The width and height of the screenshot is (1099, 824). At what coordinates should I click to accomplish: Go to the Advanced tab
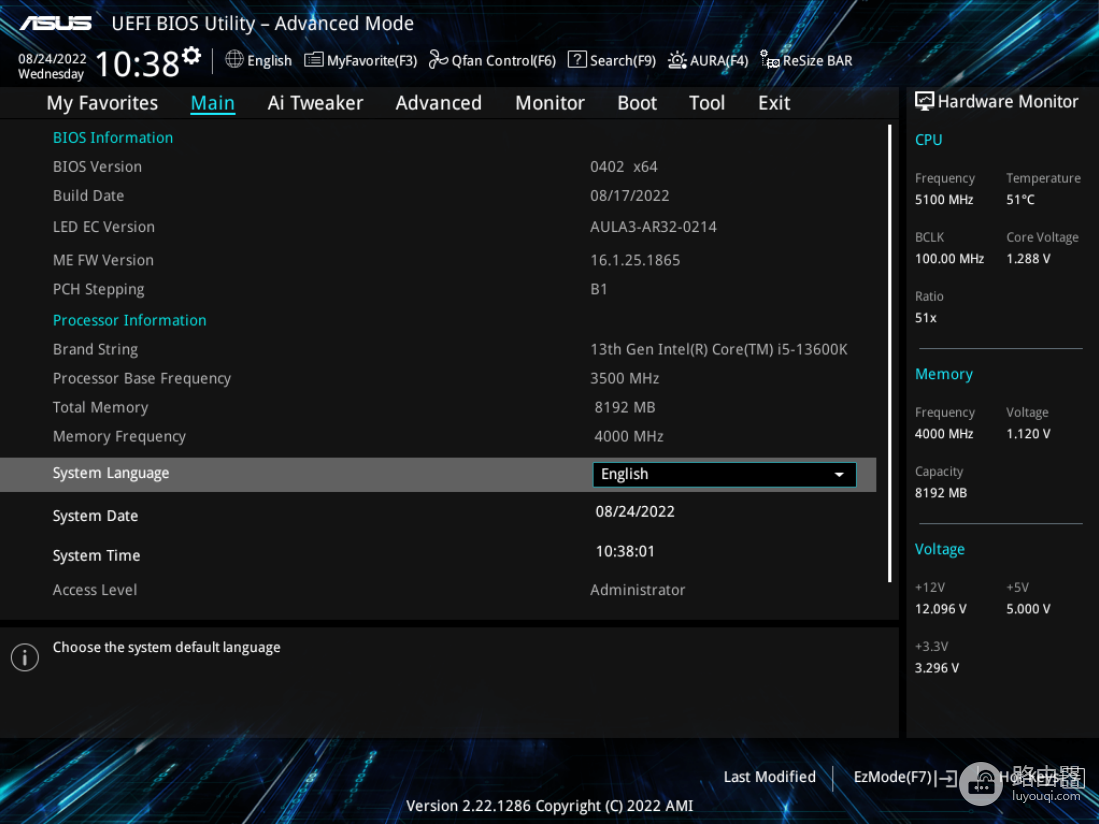click(439, 103)
